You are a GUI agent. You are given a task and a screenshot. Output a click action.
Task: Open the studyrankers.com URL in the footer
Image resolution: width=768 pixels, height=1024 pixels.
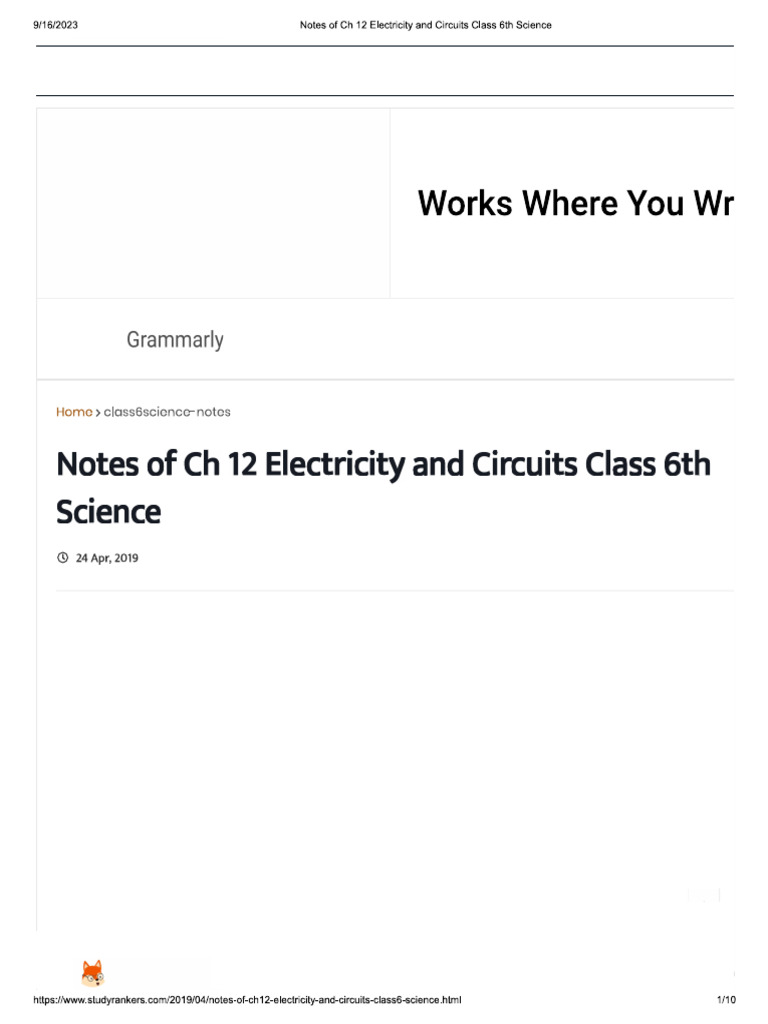[248, 1000]
